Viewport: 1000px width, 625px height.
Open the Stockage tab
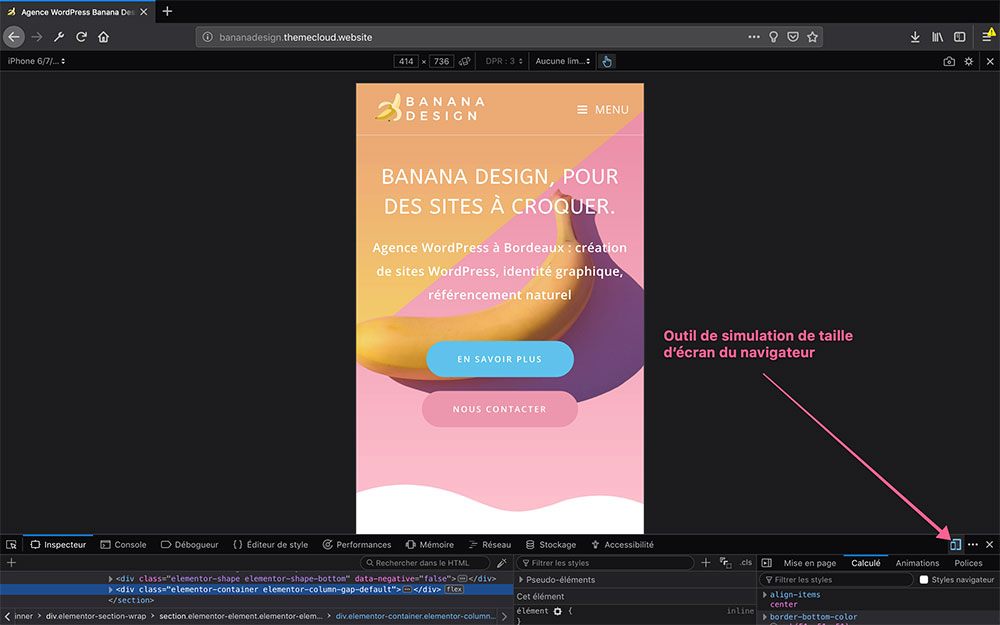point(551,545)
